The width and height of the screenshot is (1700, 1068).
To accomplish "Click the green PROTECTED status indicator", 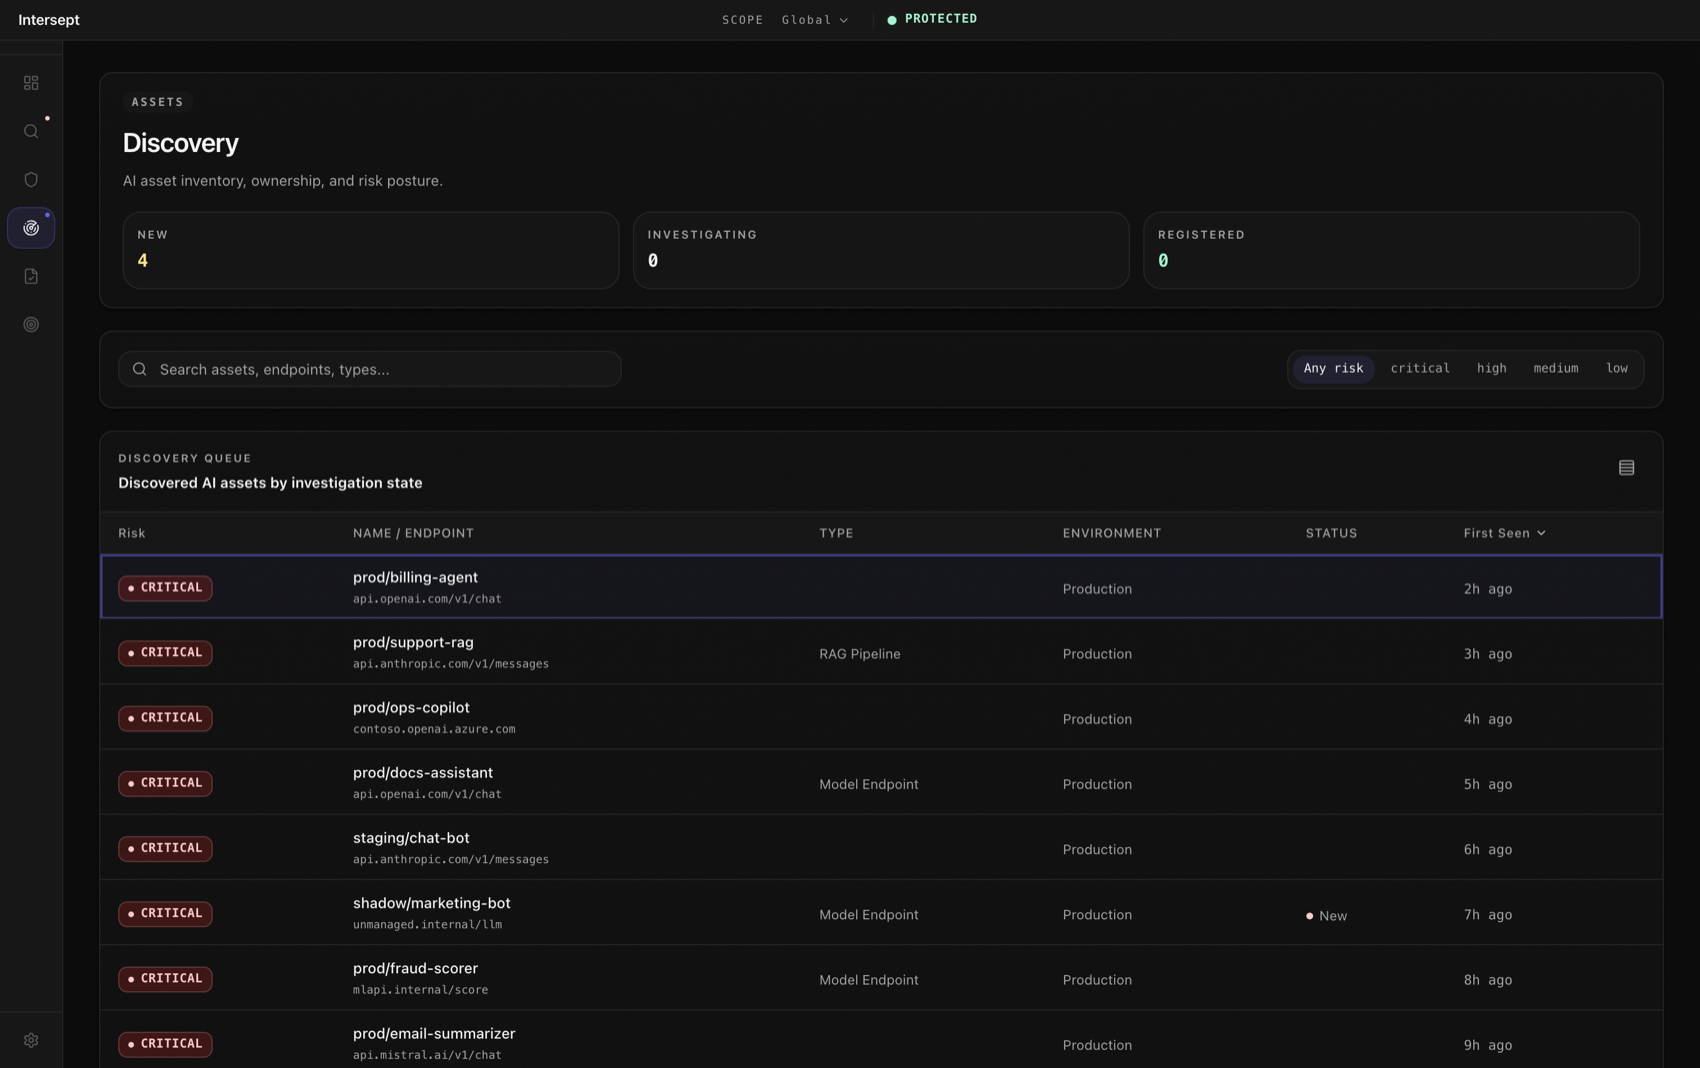I will tap(932, 19).
